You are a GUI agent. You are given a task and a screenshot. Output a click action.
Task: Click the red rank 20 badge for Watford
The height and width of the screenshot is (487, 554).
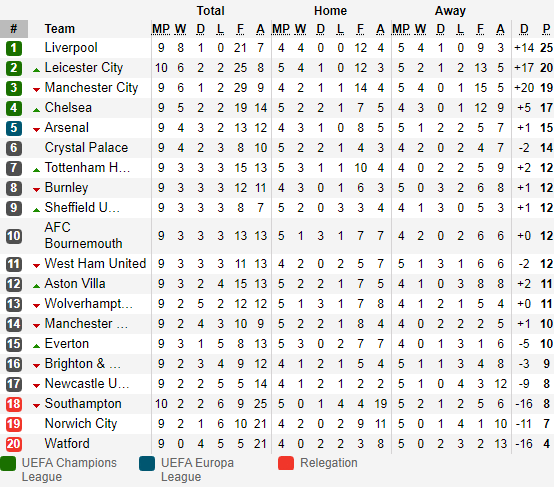point(14,444)
